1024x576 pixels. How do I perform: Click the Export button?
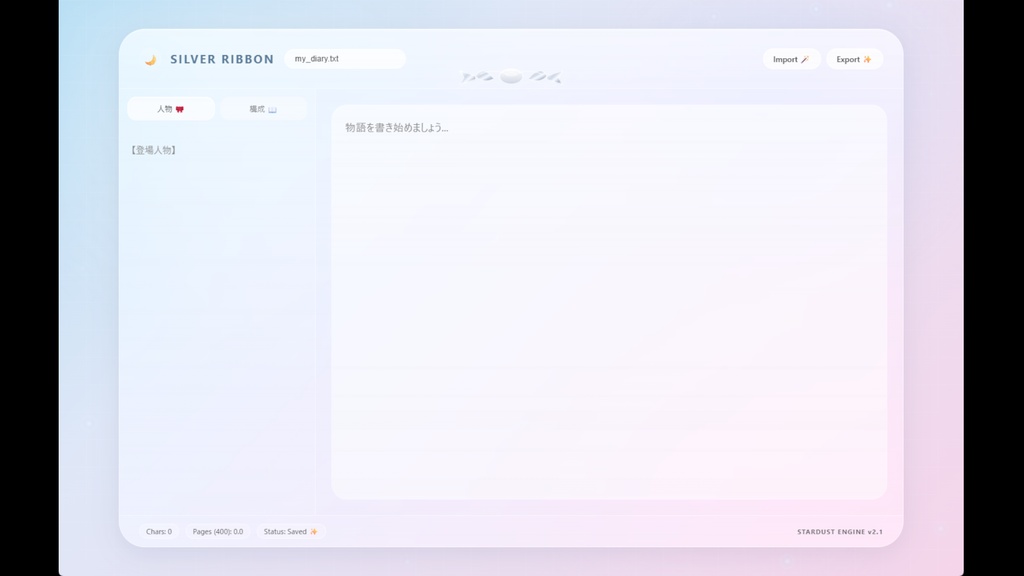click(854, 59)
